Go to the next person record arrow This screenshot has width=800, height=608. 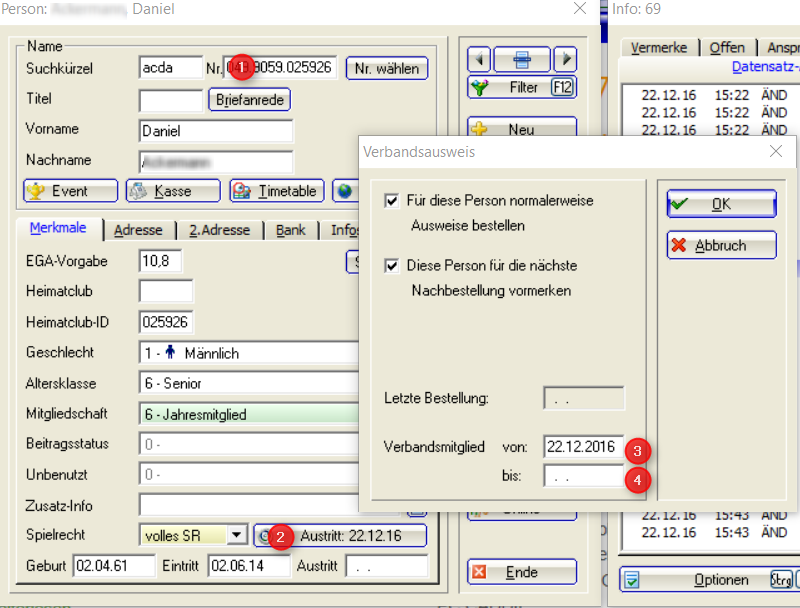click(x=565, y=58)
